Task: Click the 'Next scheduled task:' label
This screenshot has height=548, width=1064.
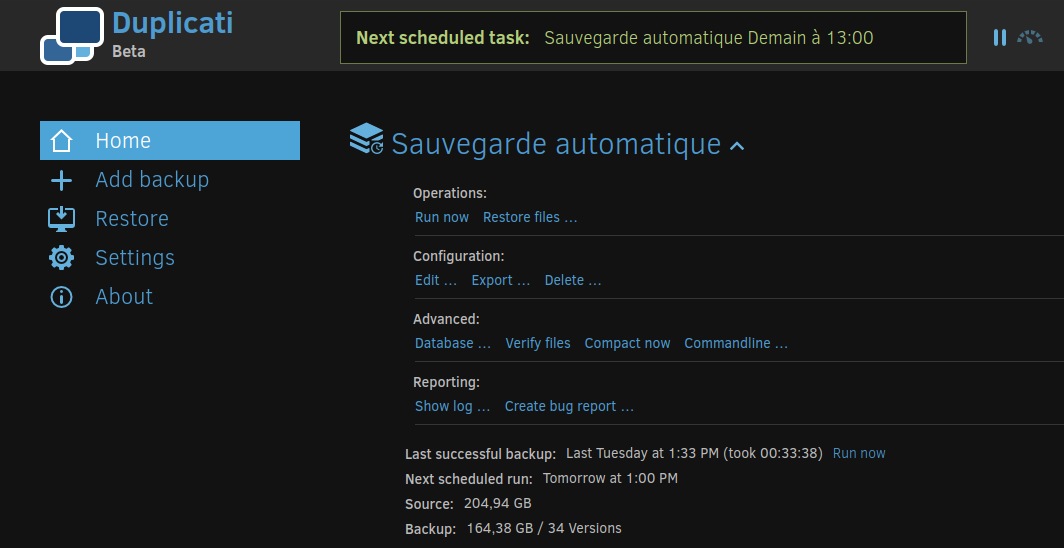Action: click(442, 38)
